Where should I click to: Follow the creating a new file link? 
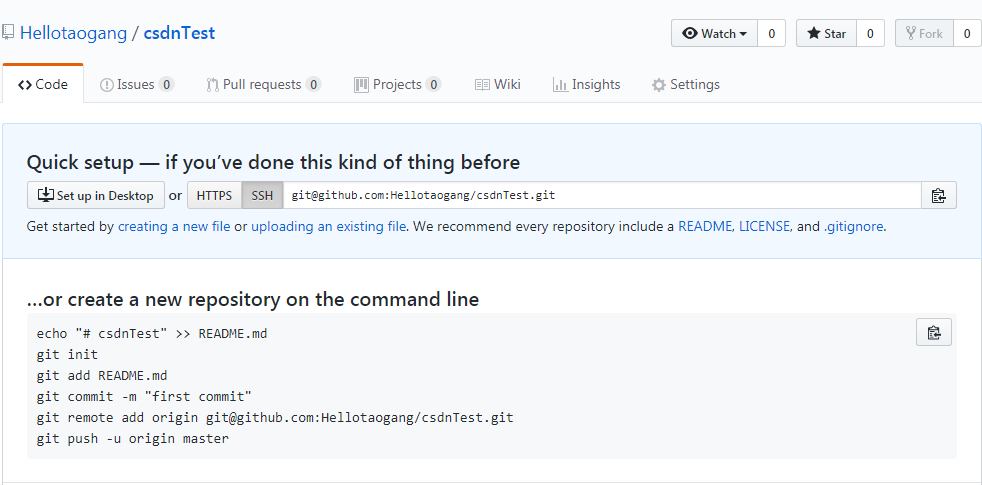pyautogui.click(x=174, y=226)
